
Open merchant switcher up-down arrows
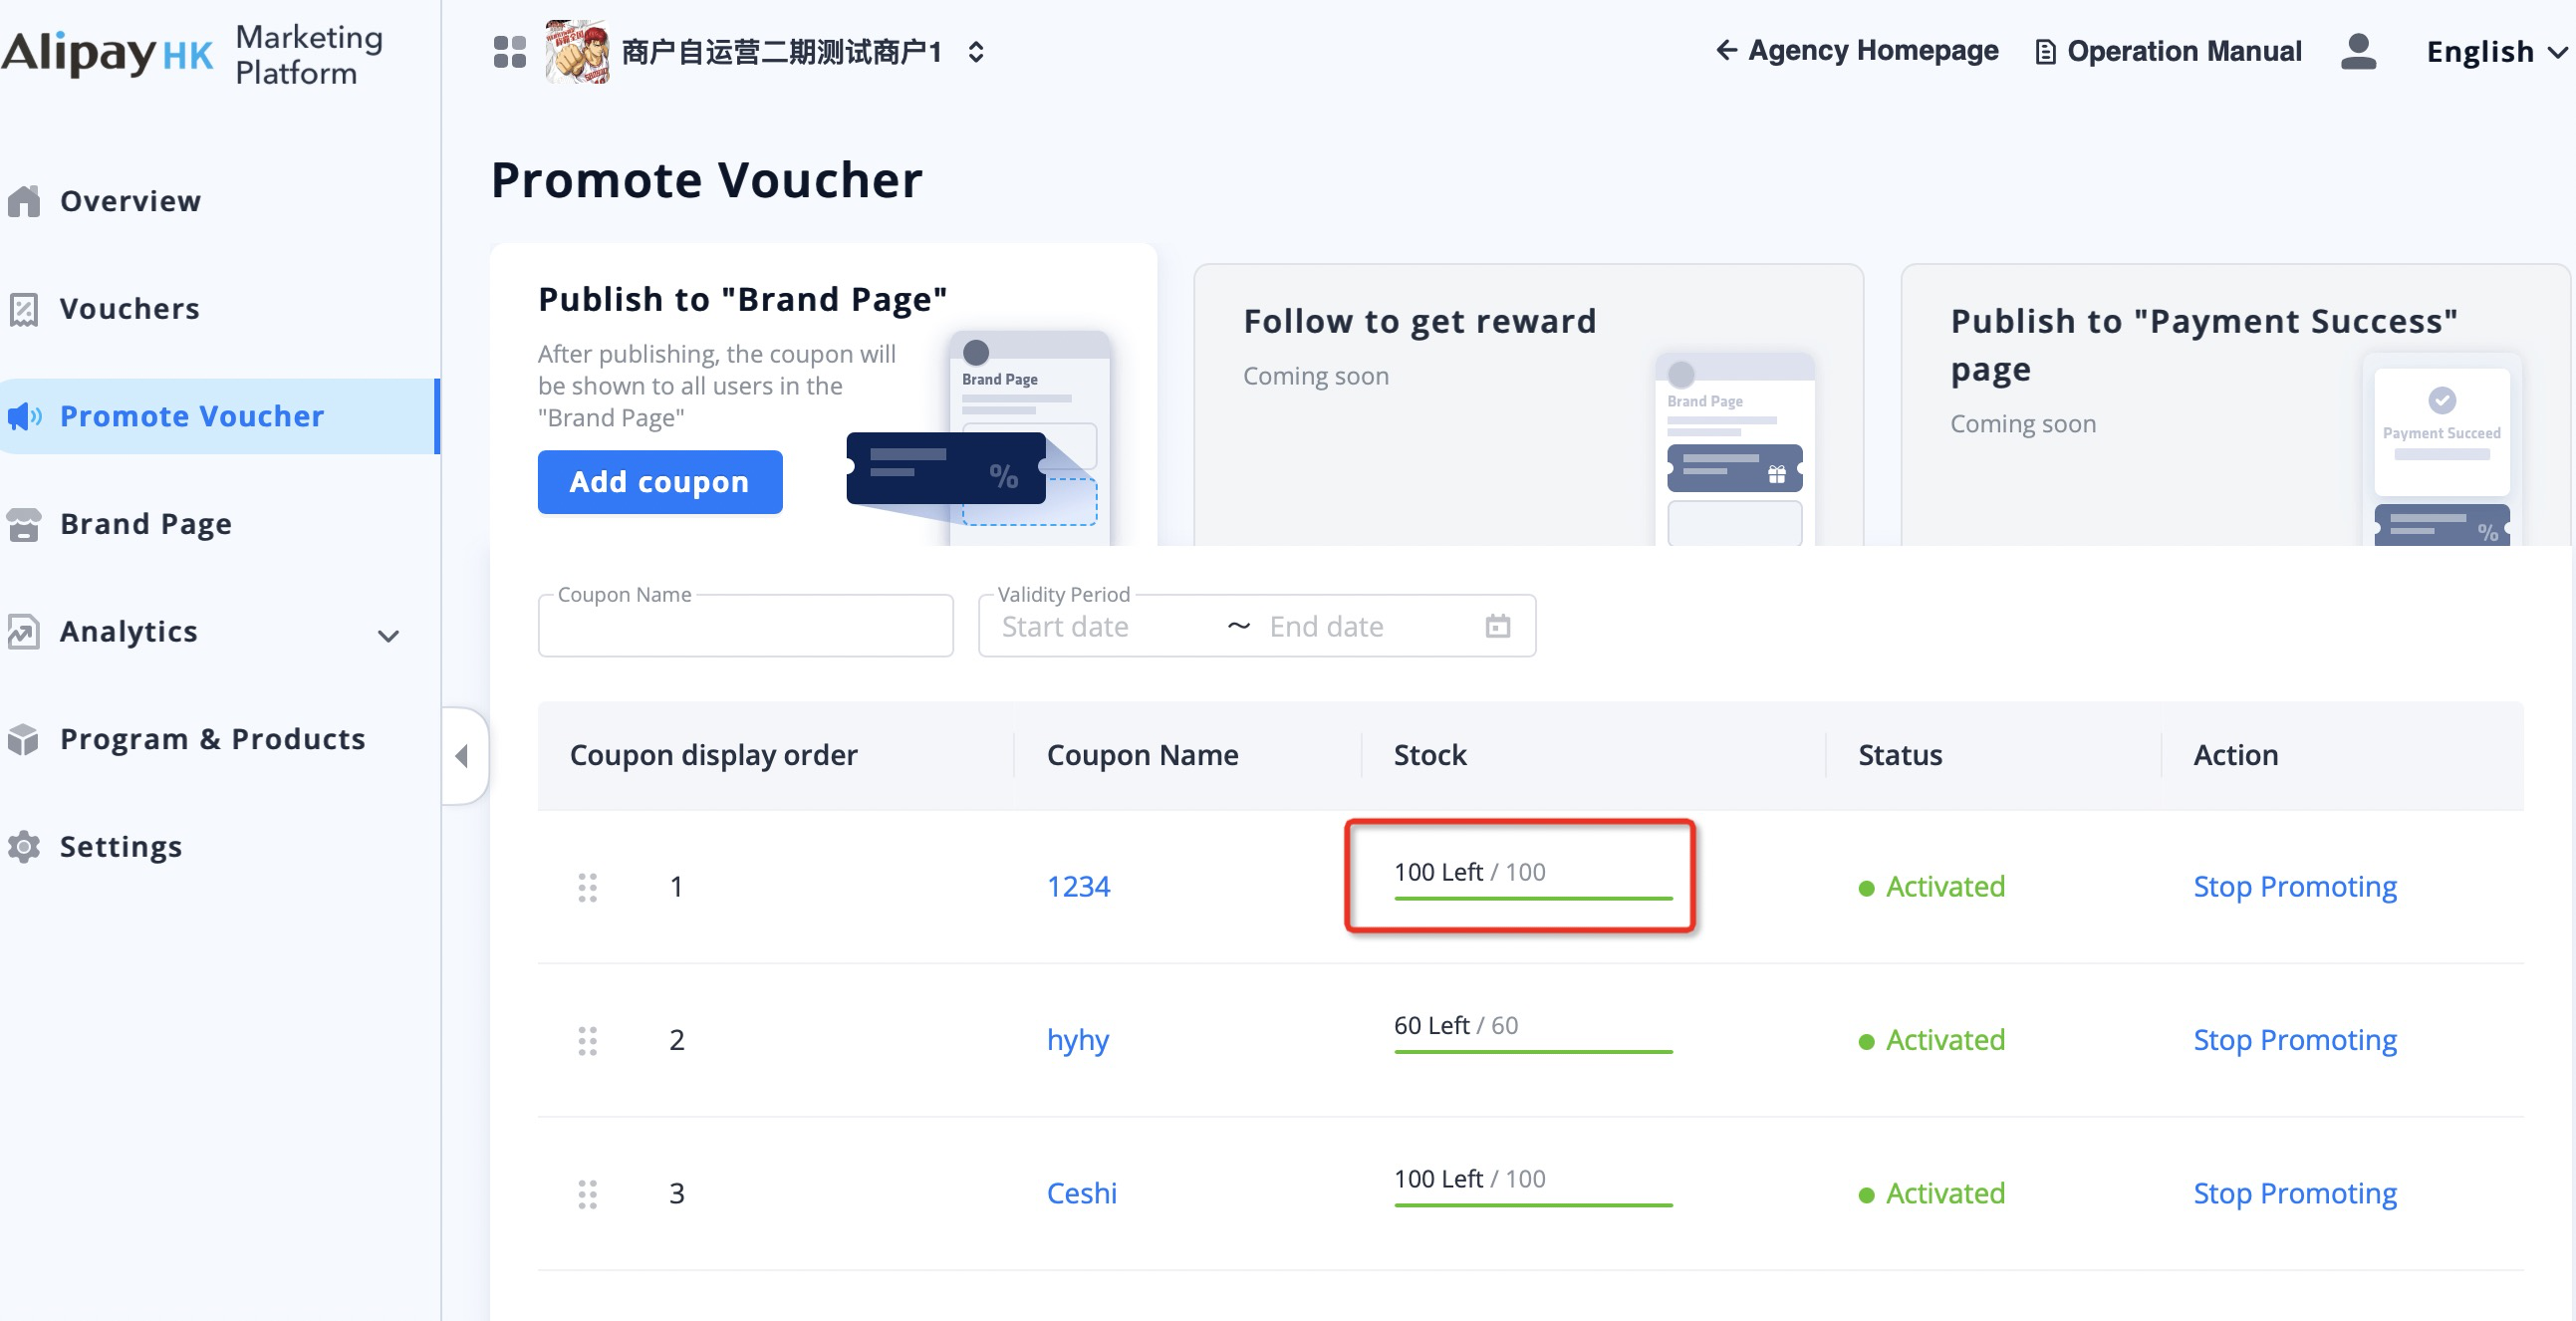coord(976,52)
